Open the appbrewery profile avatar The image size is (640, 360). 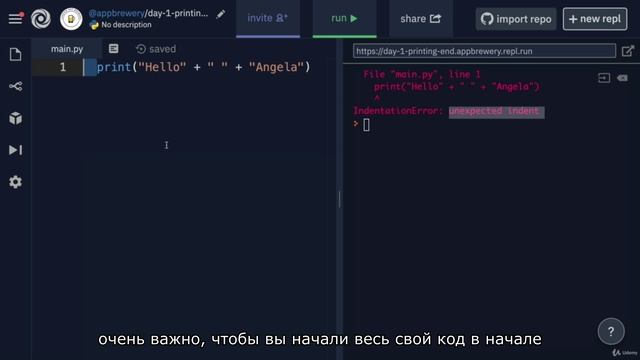tap(71, 19)
